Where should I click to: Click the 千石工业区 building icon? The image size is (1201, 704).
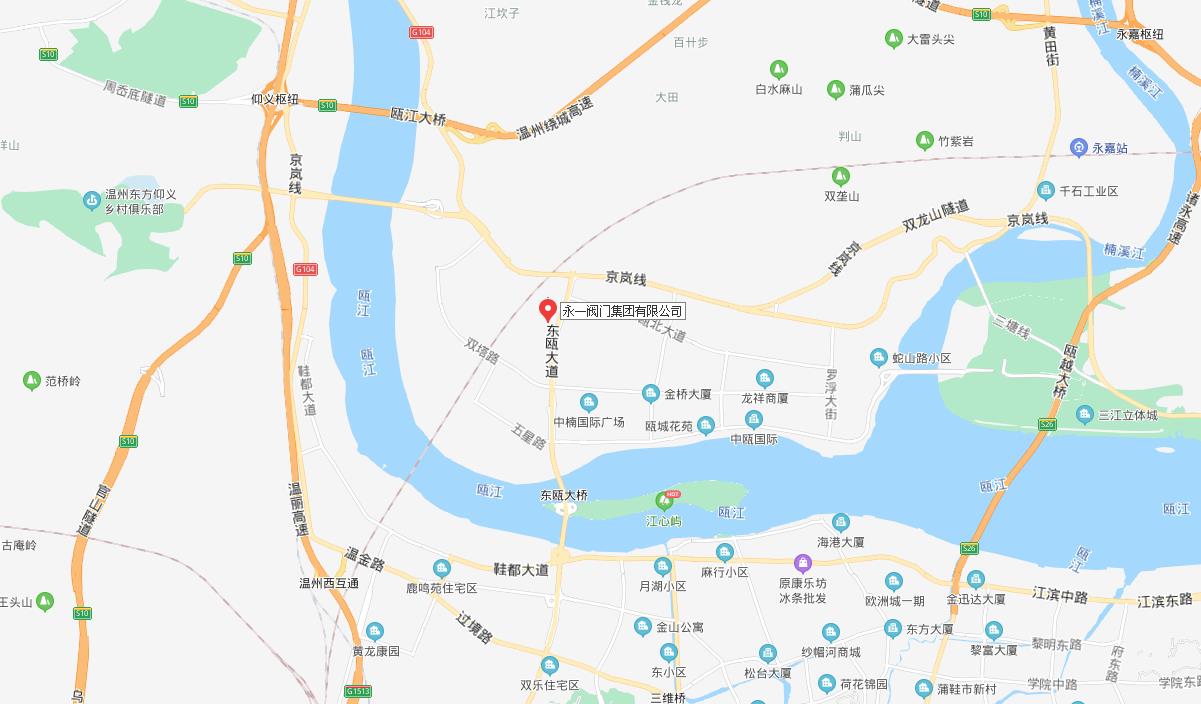pyautogui.click(x=1046, y=190)
